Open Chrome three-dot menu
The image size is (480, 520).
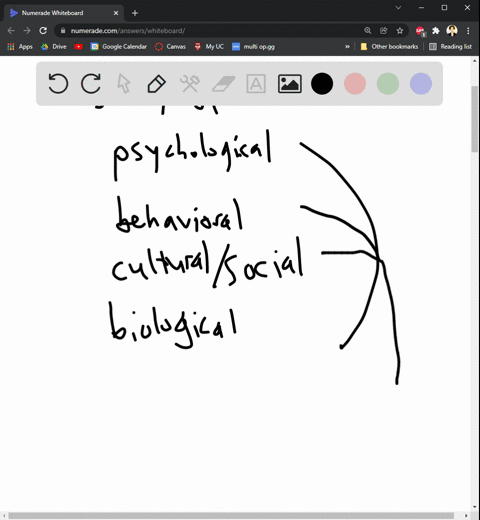[468, 31]
